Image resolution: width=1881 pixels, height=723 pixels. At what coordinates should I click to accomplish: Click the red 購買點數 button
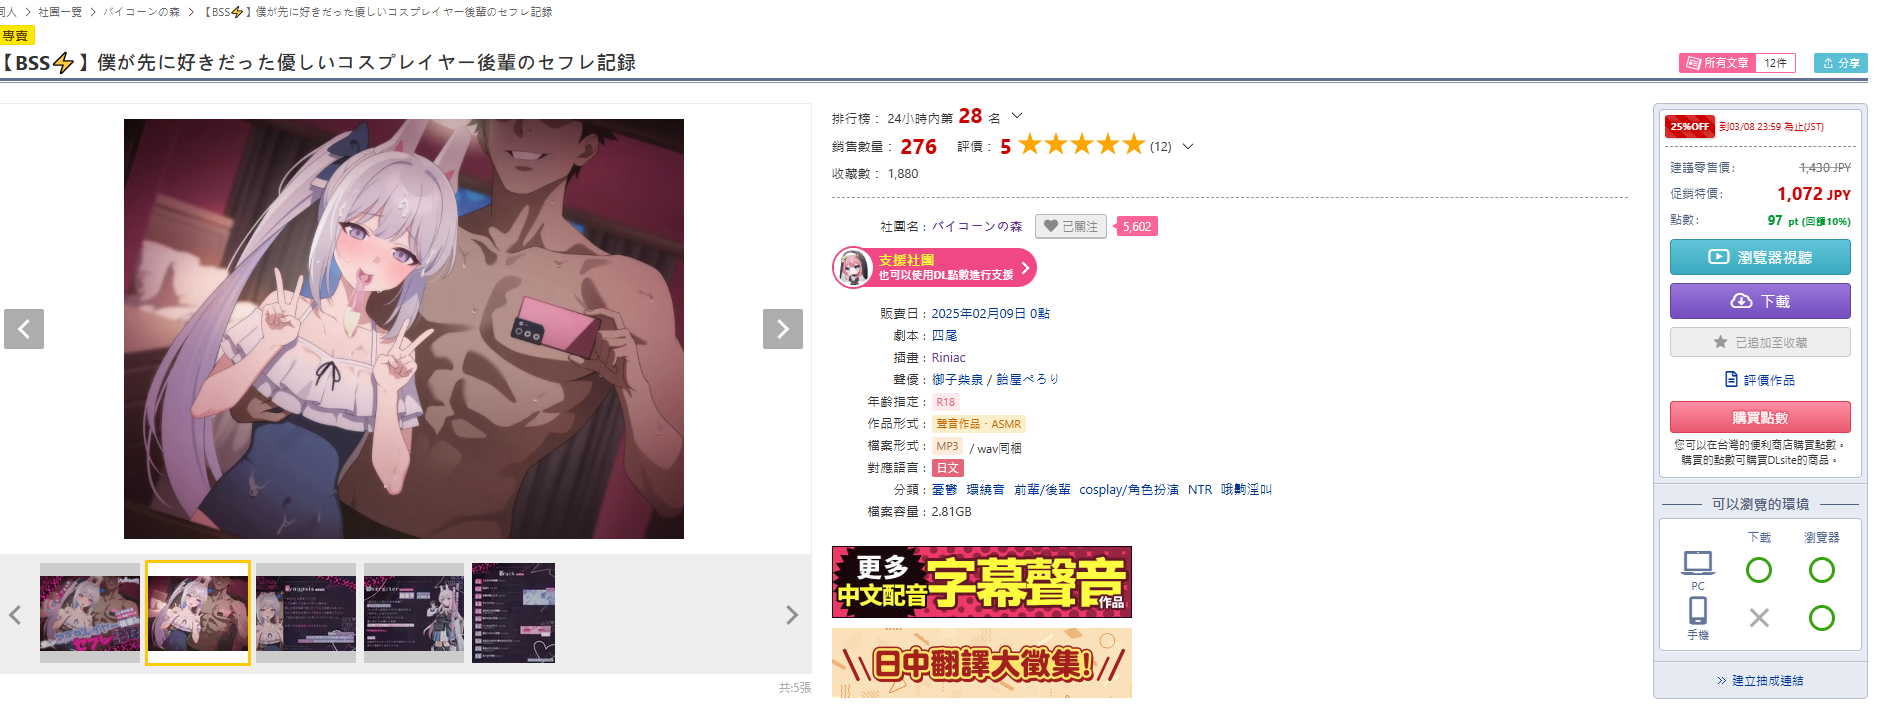pyautogui.click(x=1760, y=417)
